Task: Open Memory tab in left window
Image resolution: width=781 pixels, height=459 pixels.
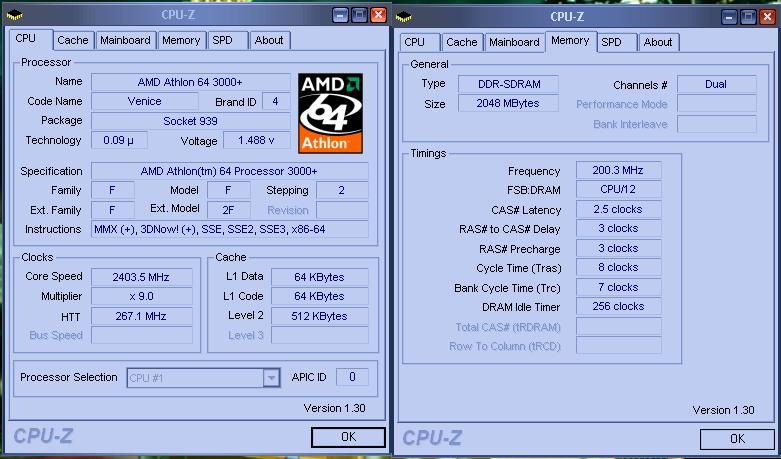Action: (181, 40)
